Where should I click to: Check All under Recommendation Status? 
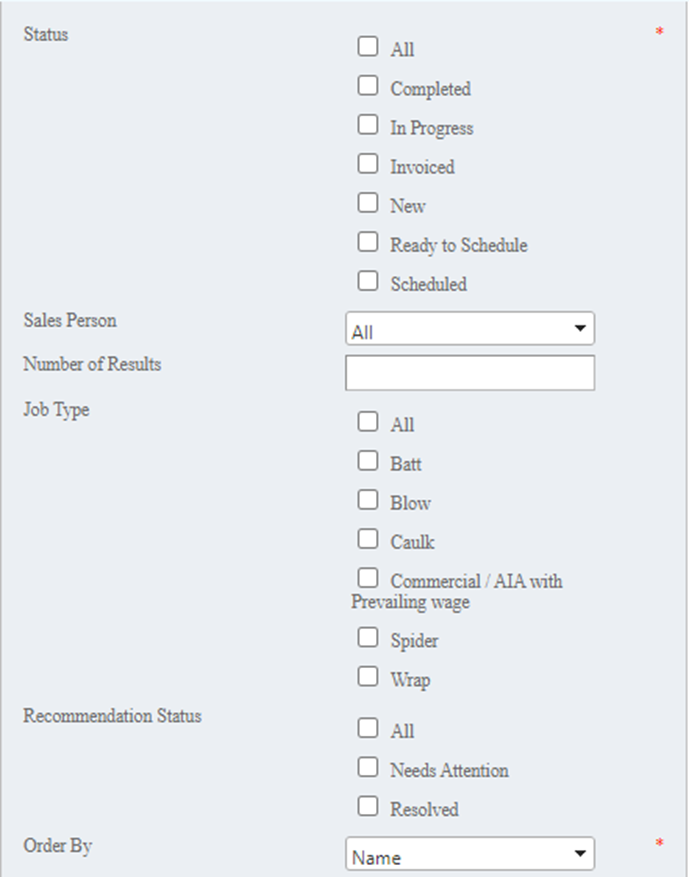click(368, 728)
